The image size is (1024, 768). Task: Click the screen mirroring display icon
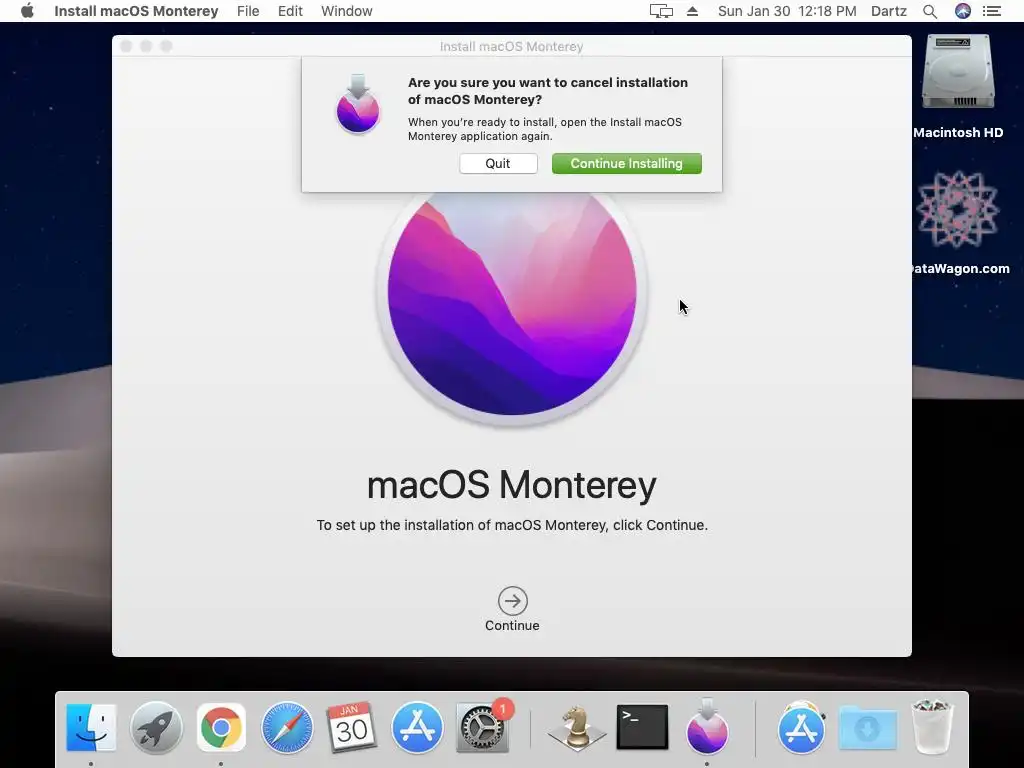[x=661, y=11]
